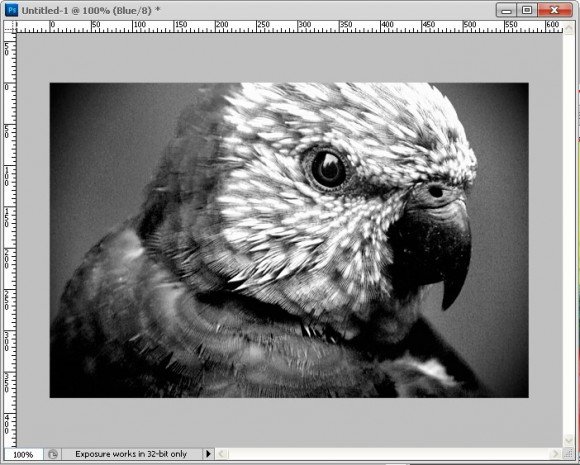Open the status bar menu arrow

pos(208,454)
